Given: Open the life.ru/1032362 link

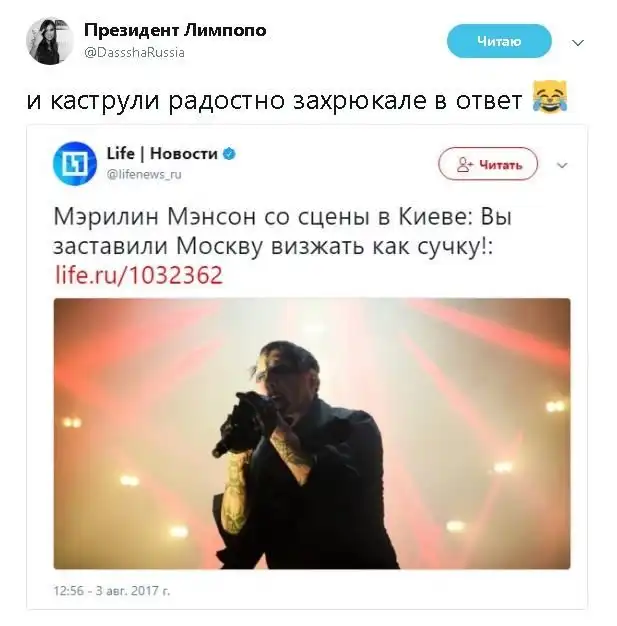Looking at the screenshot, I should 139,275.
